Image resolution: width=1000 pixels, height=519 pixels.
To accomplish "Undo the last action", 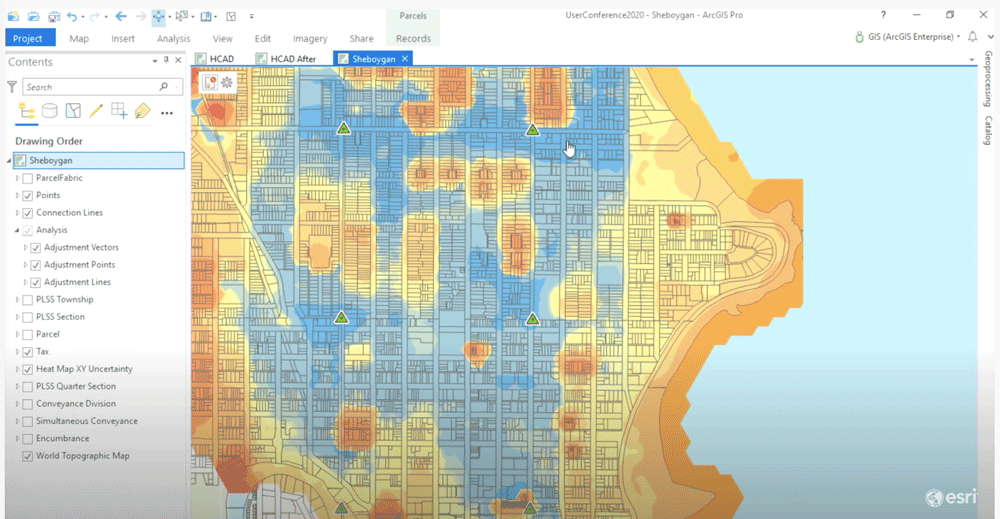I will click(71, 16).
